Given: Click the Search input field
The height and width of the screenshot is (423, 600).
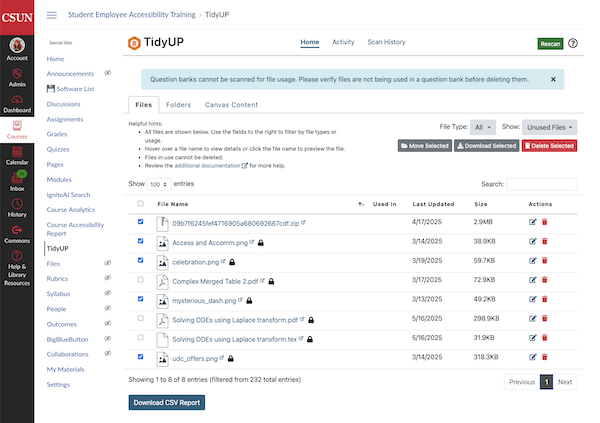Looking at the screenshot, I should point(542,184).
